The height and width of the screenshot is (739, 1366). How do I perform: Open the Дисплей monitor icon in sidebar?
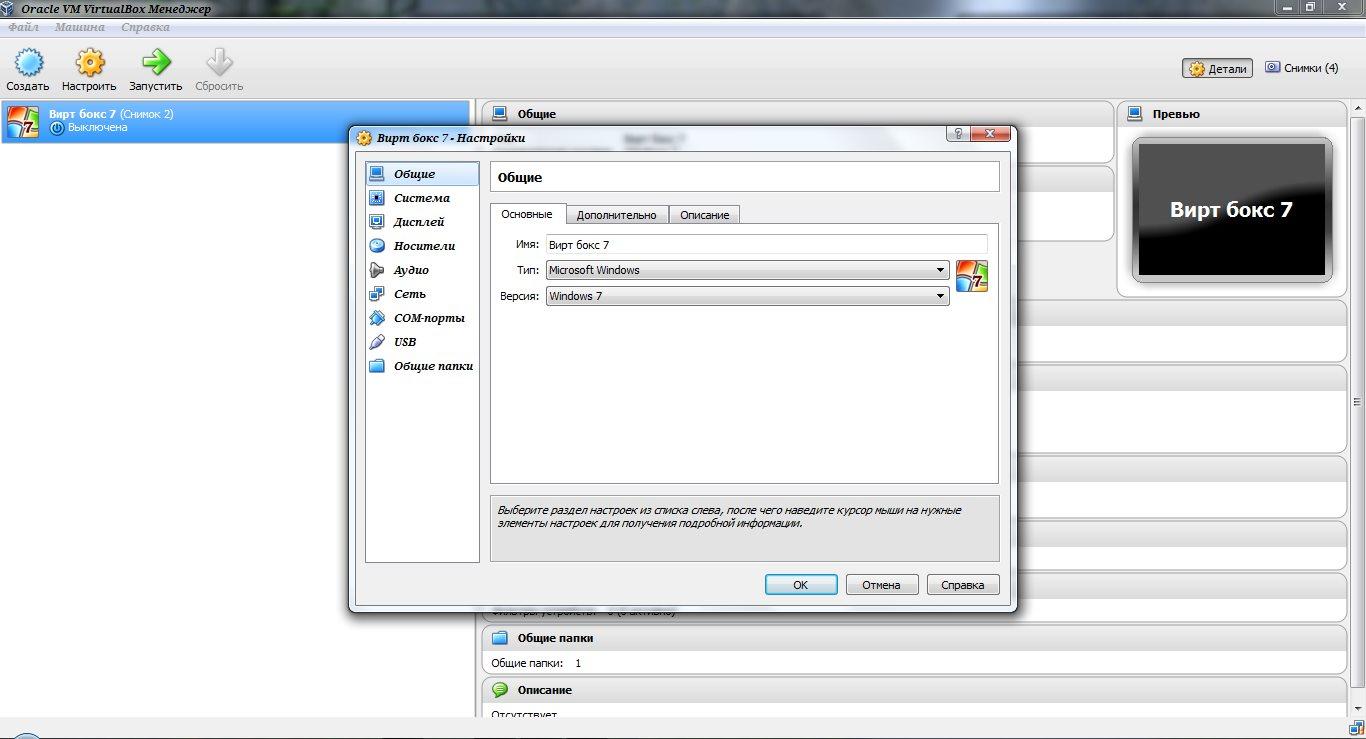pyautogui.click(x=377, y=222)
